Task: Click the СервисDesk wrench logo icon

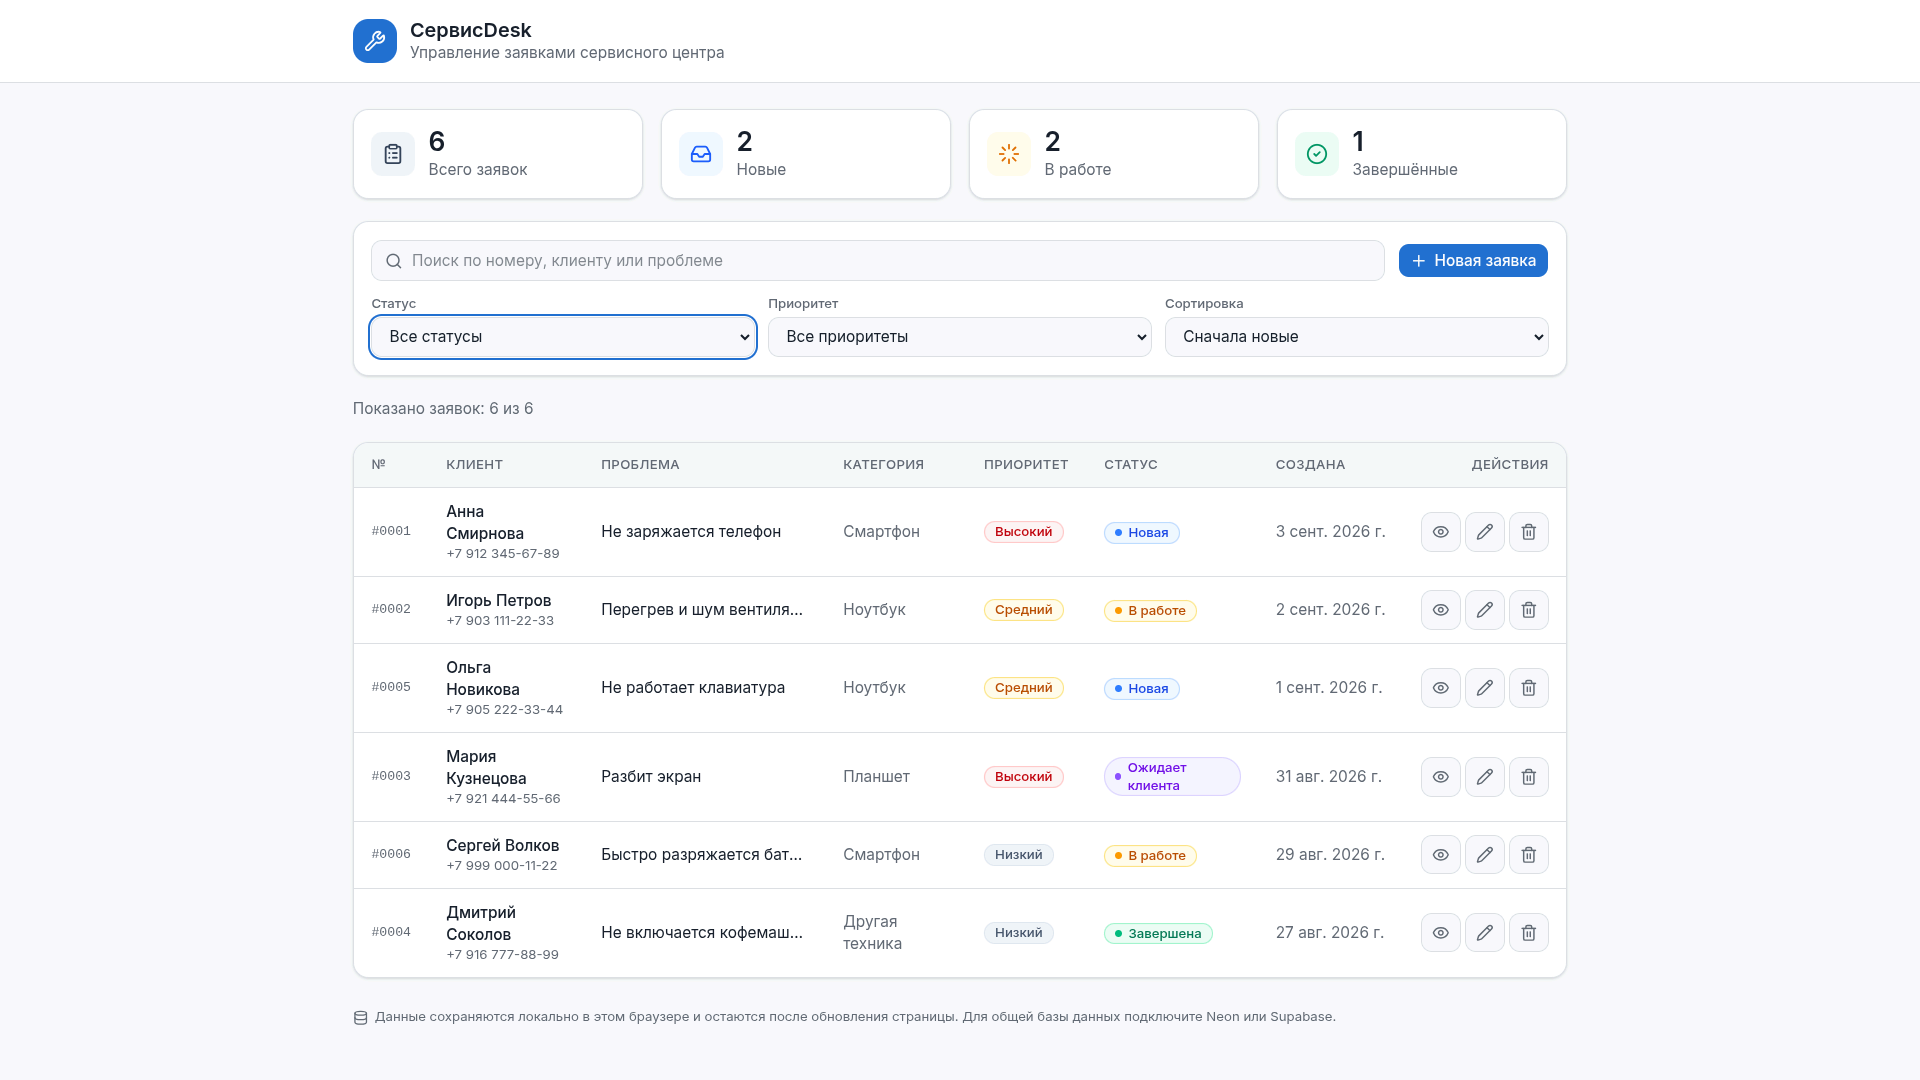Action: coord(375,41)
